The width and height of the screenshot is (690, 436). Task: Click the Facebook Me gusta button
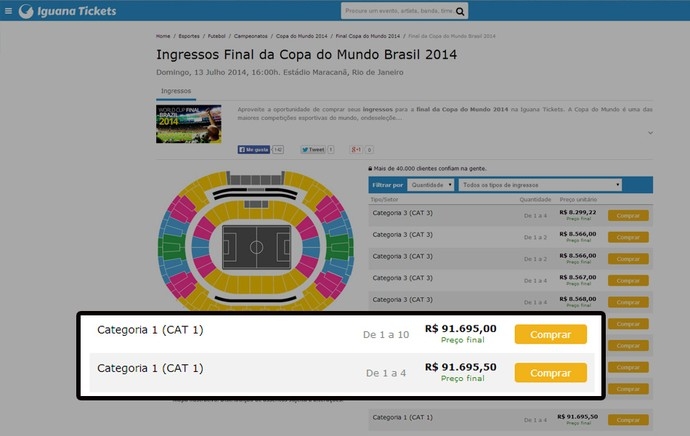tap(254, 150)
